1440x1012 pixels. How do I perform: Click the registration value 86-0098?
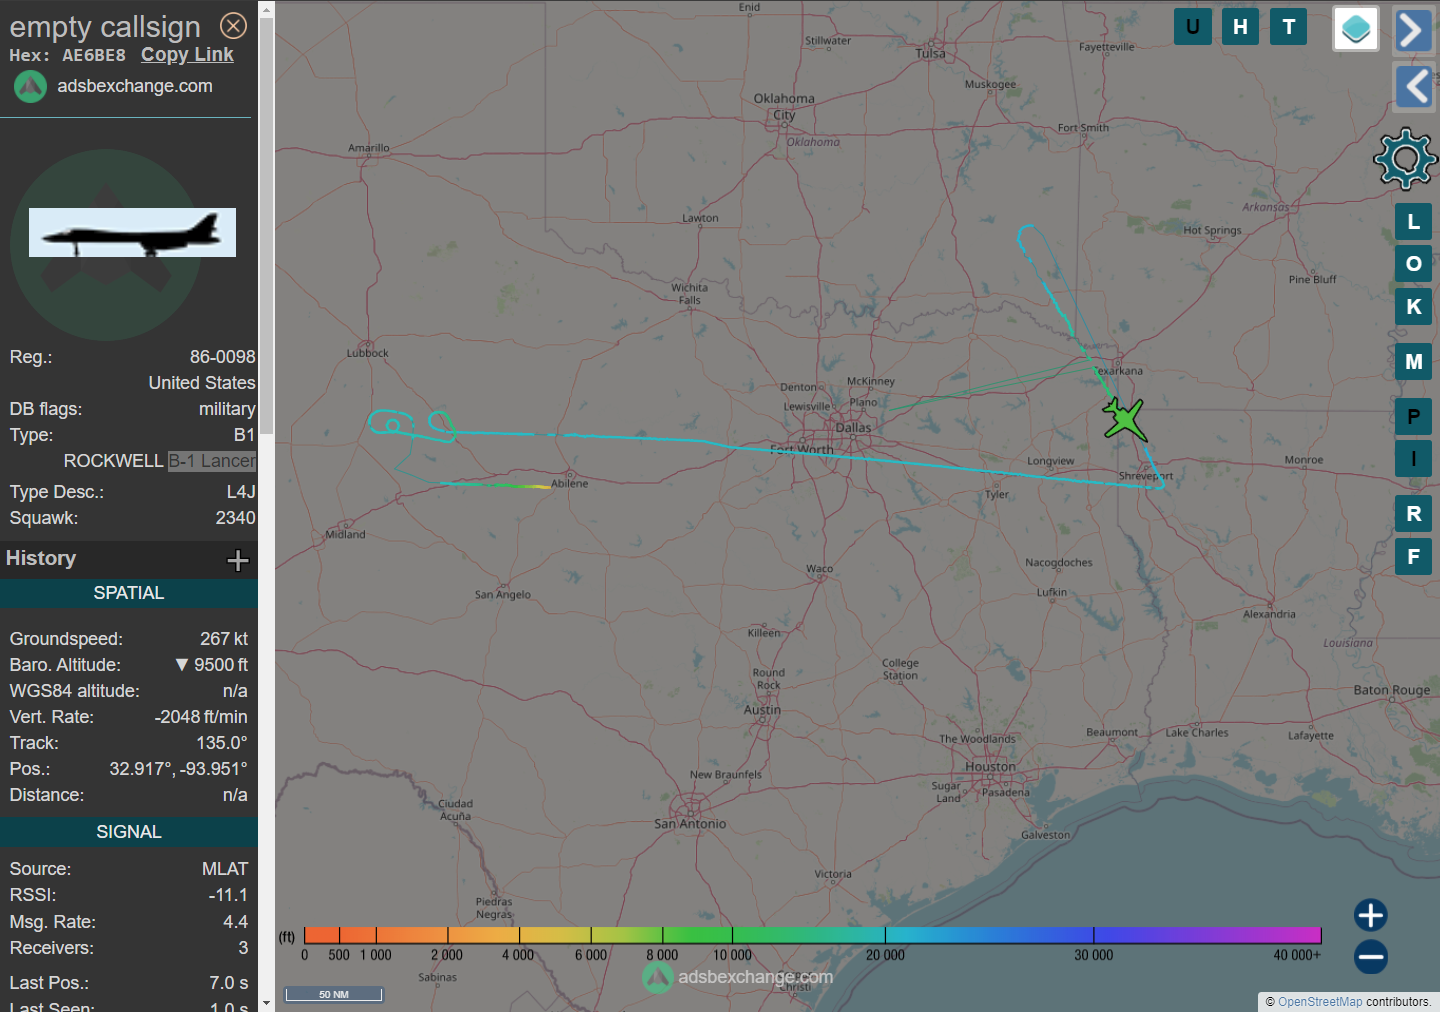click(222, 357)
